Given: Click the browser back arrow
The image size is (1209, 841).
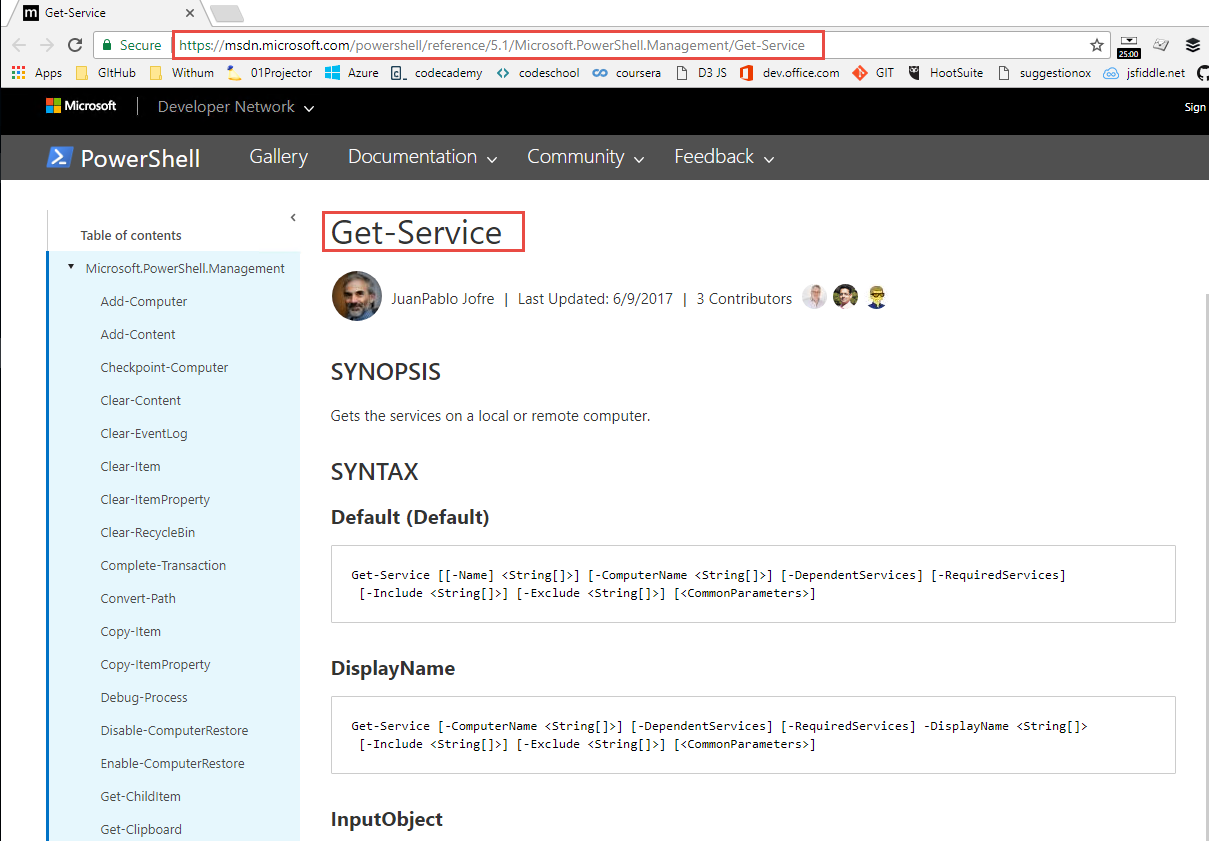Looking at the screenshot, I should coord(19,45).
